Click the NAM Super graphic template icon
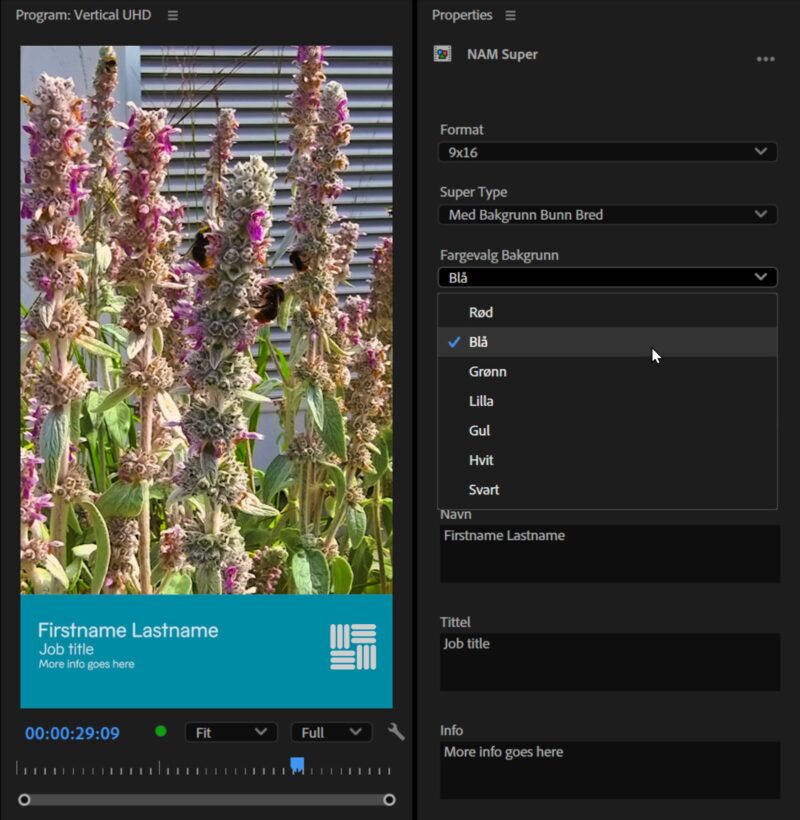Viewport: 800px width, 820px height. [442, 54]
